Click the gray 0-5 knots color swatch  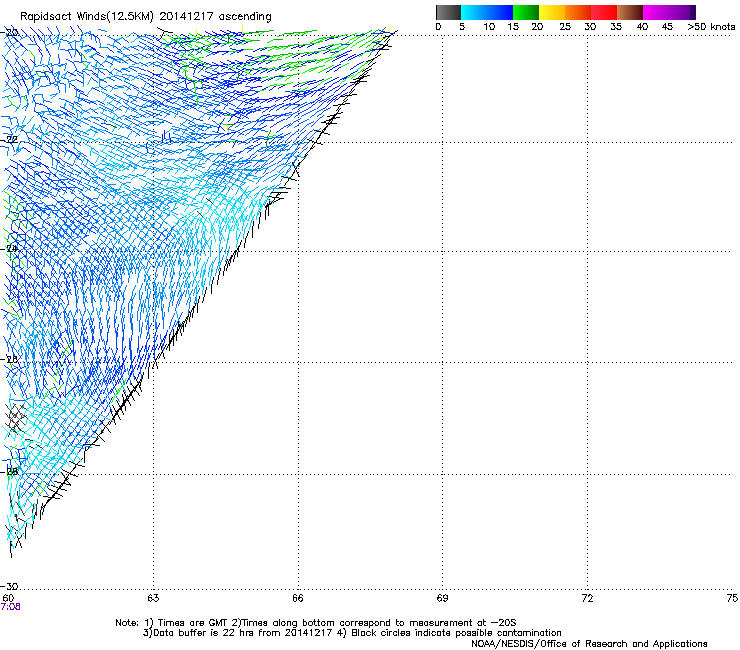[x=448, y=12]
